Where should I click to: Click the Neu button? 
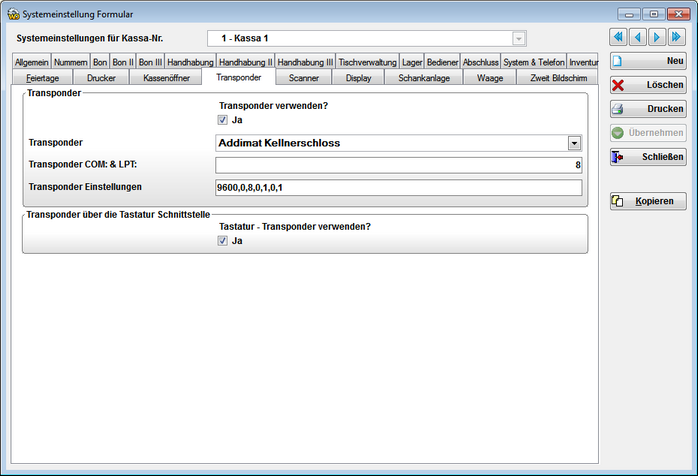[648, 61]
